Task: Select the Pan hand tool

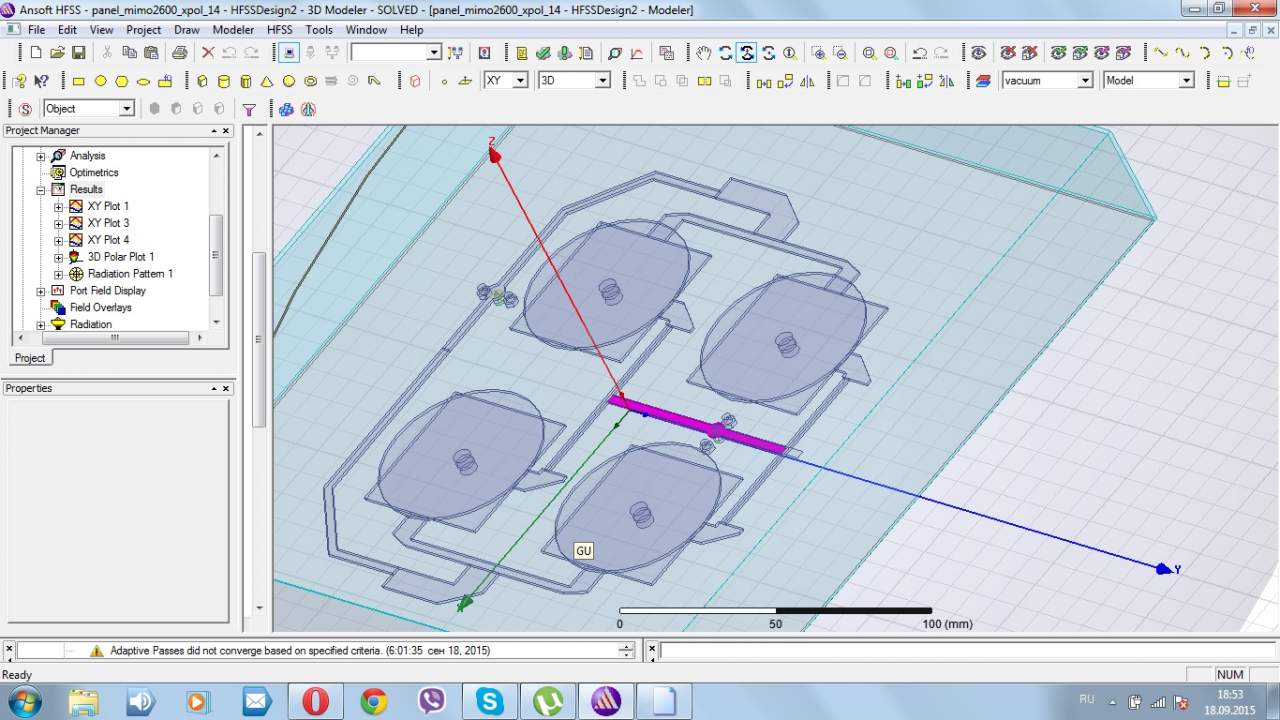Action: pos(704,53)
